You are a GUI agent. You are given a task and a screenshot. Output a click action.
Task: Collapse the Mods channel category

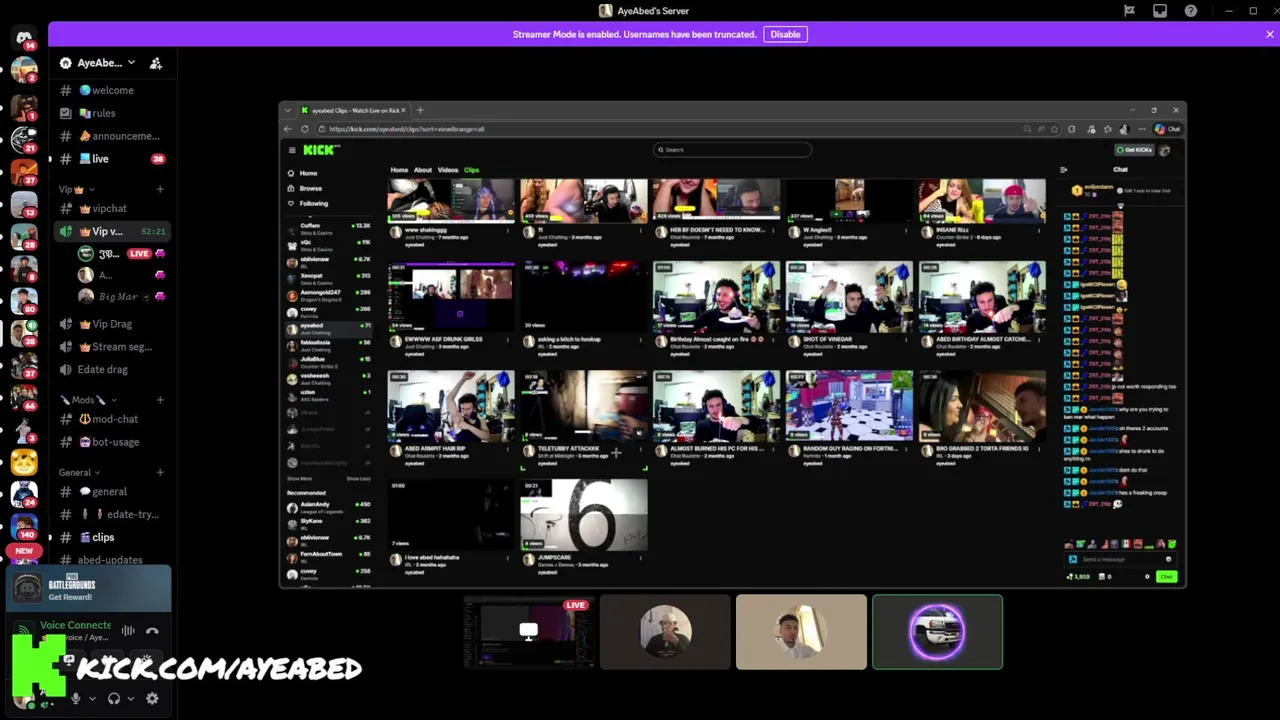88,400
